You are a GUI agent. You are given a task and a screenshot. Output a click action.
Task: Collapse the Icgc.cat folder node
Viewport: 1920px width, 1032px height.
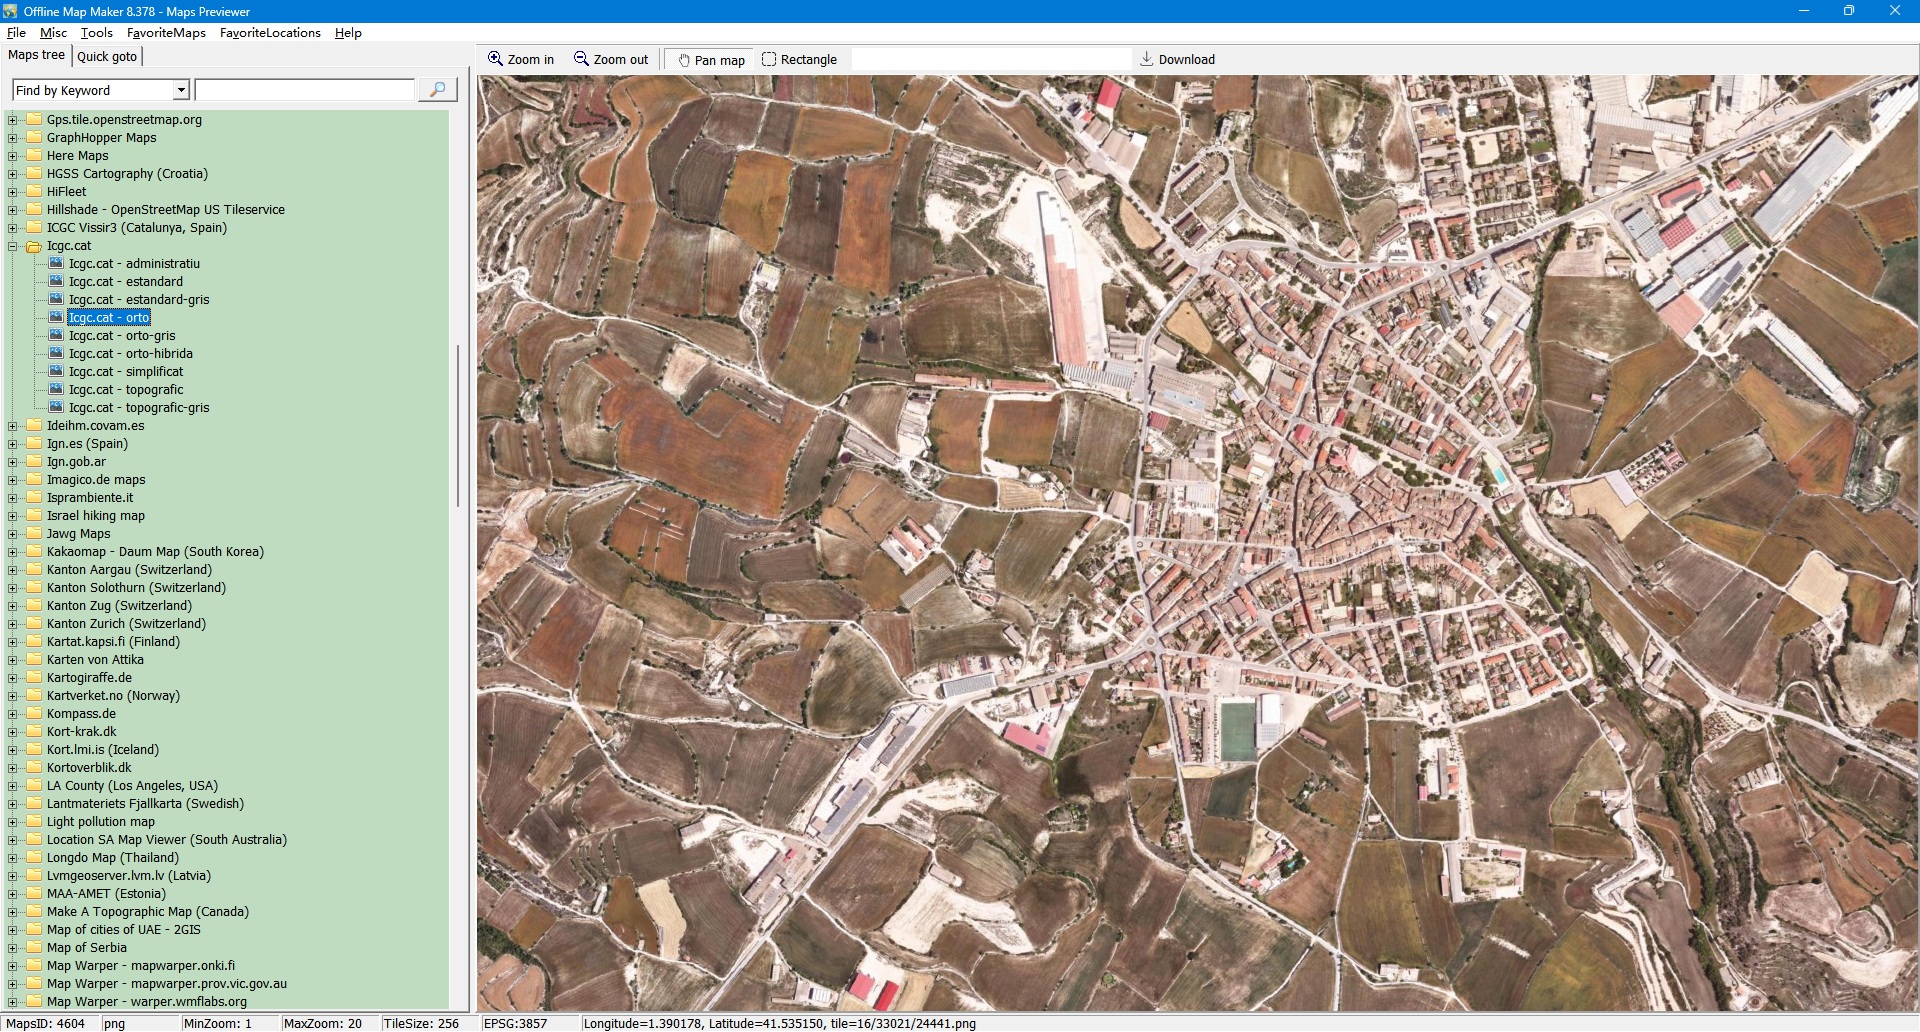(x=13, y=246)
